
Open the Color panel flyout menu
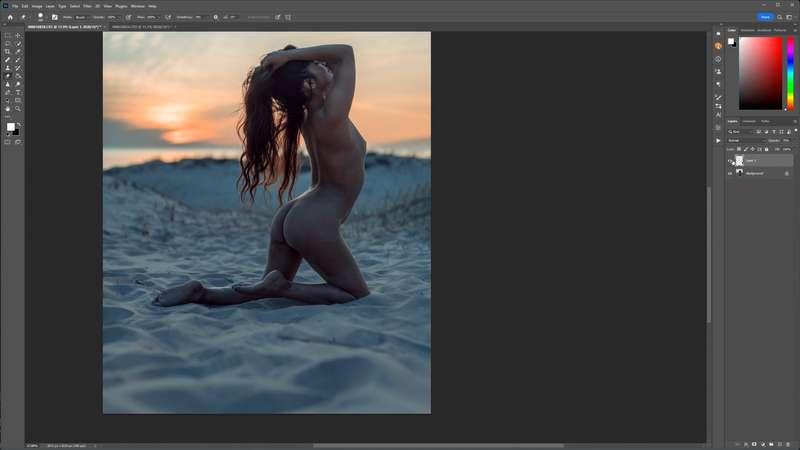point(795,31)
